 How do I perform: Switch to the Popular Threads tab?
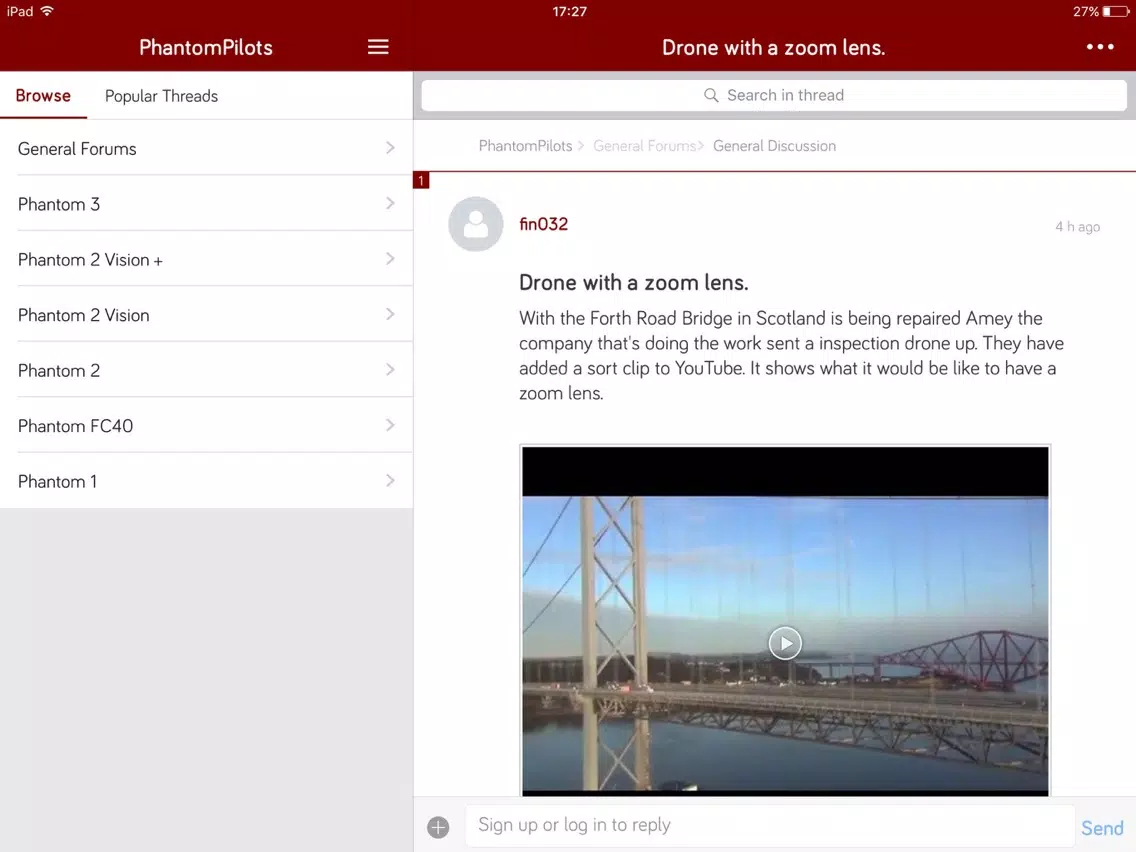[x=161, y=96]
